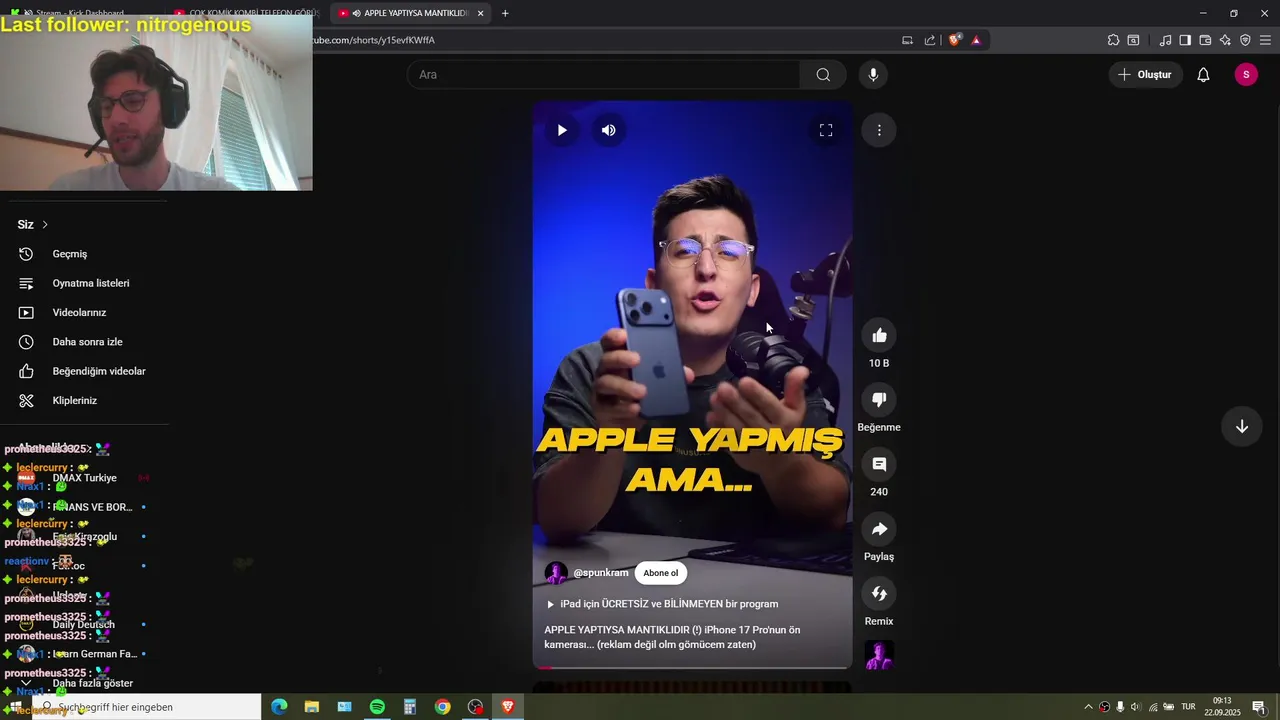Open Spotify from taskbar

(x=377, y=707)
